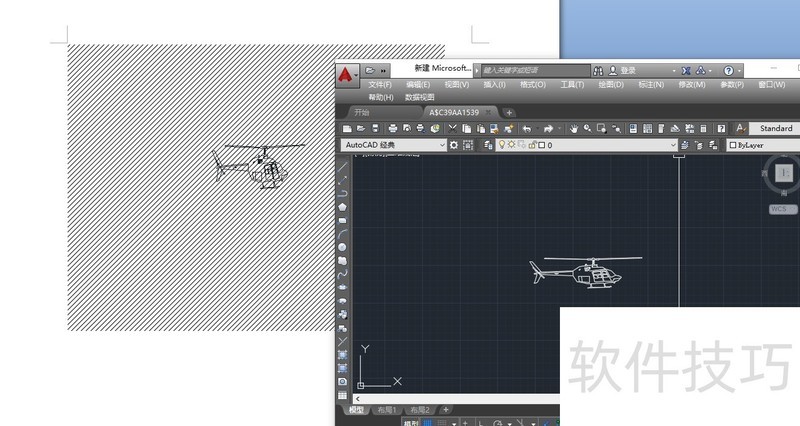Toggle the grid display in status bar

click(x=429, y=422)
